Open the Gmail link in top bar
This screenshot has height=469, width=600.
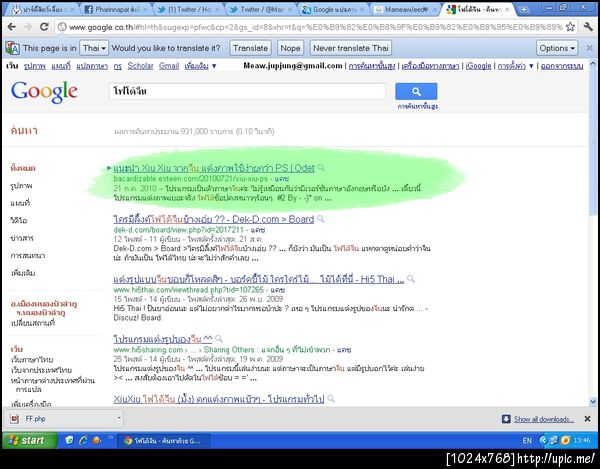click(169, 66)
